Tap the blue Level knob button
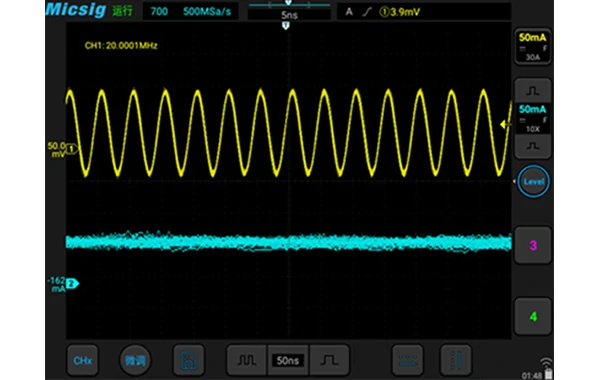The height and width of the screenshot is (380, 600). pyautogui.click(x=533, y=181)
